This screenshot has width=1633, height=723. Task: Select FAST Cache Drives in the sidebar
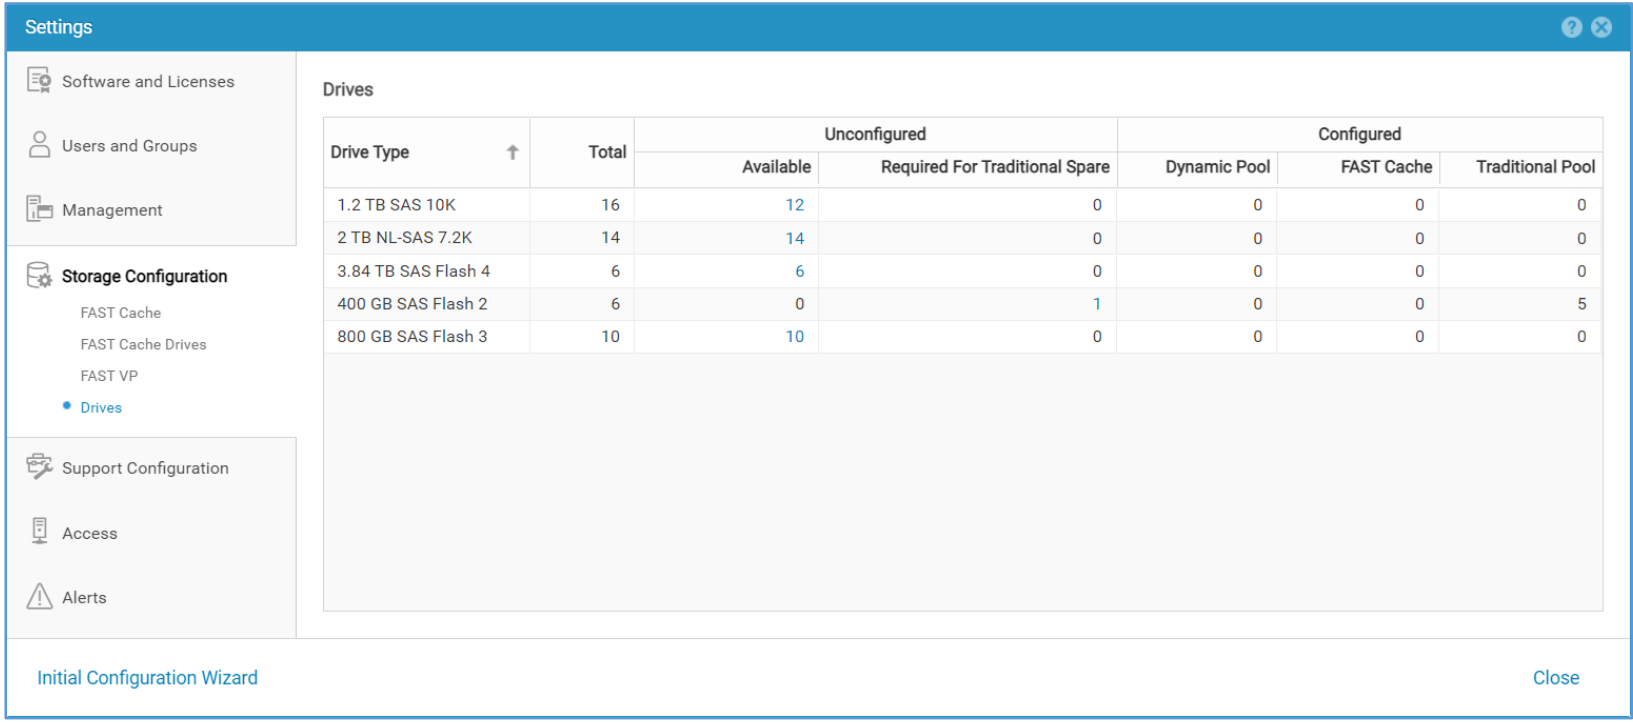click(143, 344)
